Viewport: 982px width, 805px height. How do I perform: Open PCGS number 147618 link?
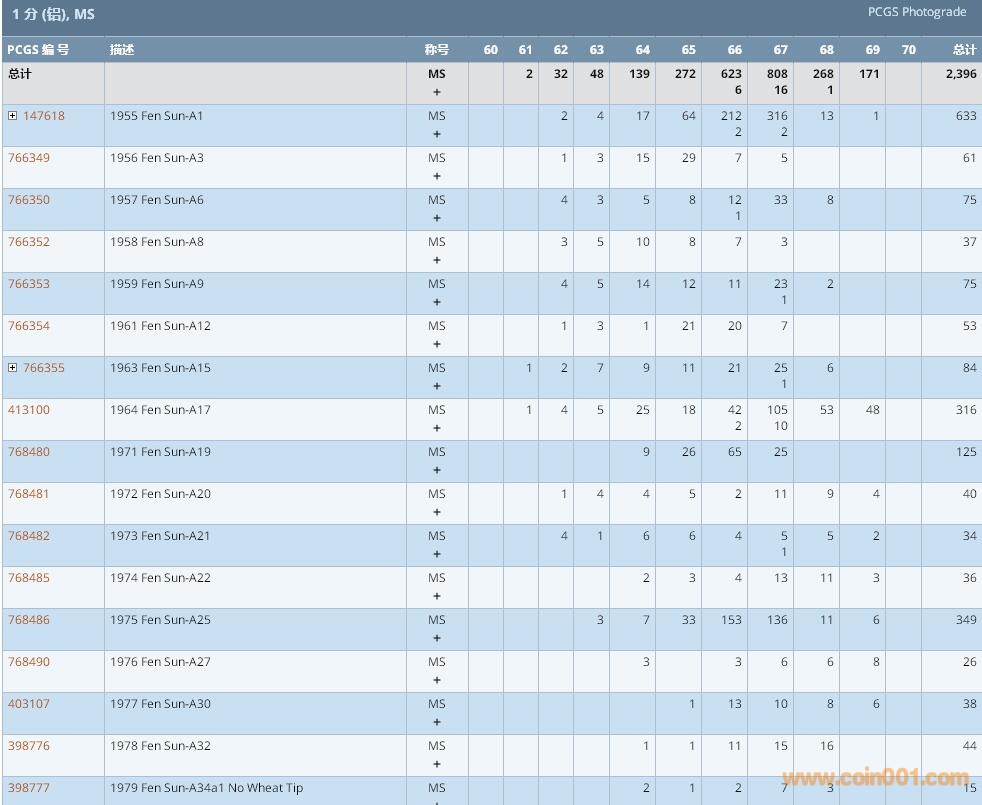(44, 116)
